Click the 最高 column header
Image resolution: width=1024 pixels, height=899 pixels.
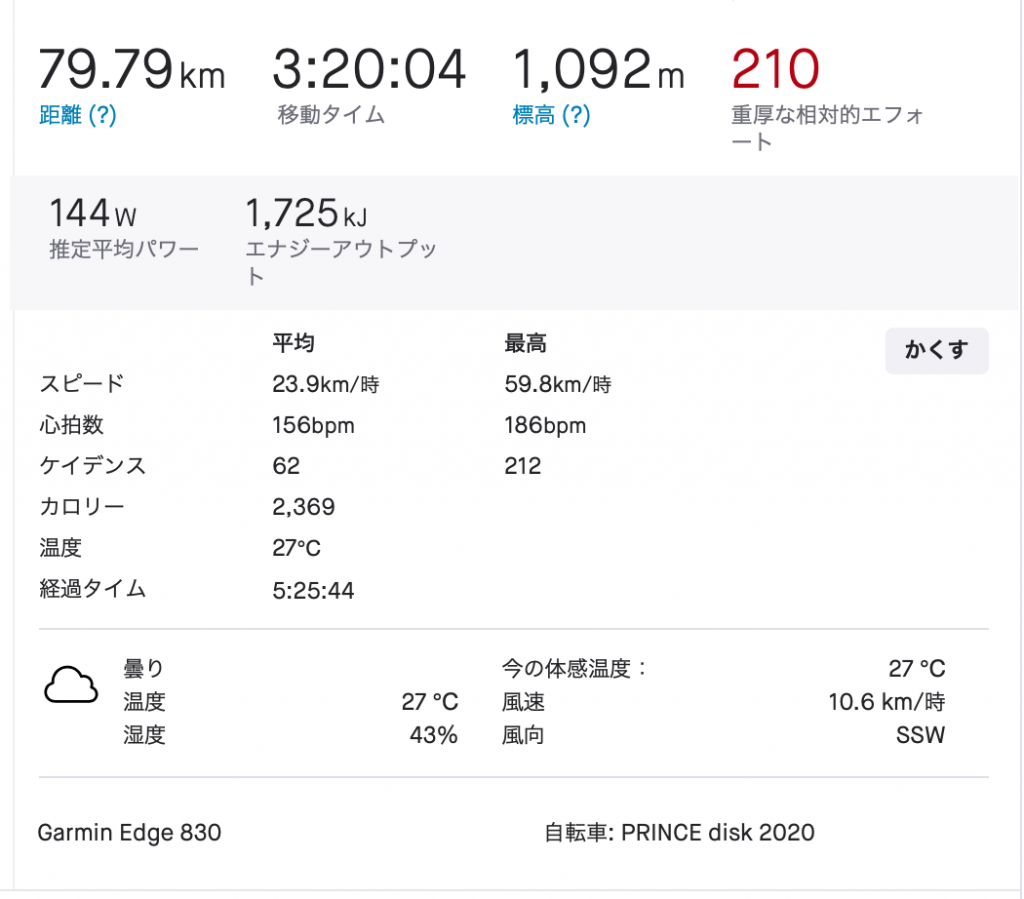point(525,343)
